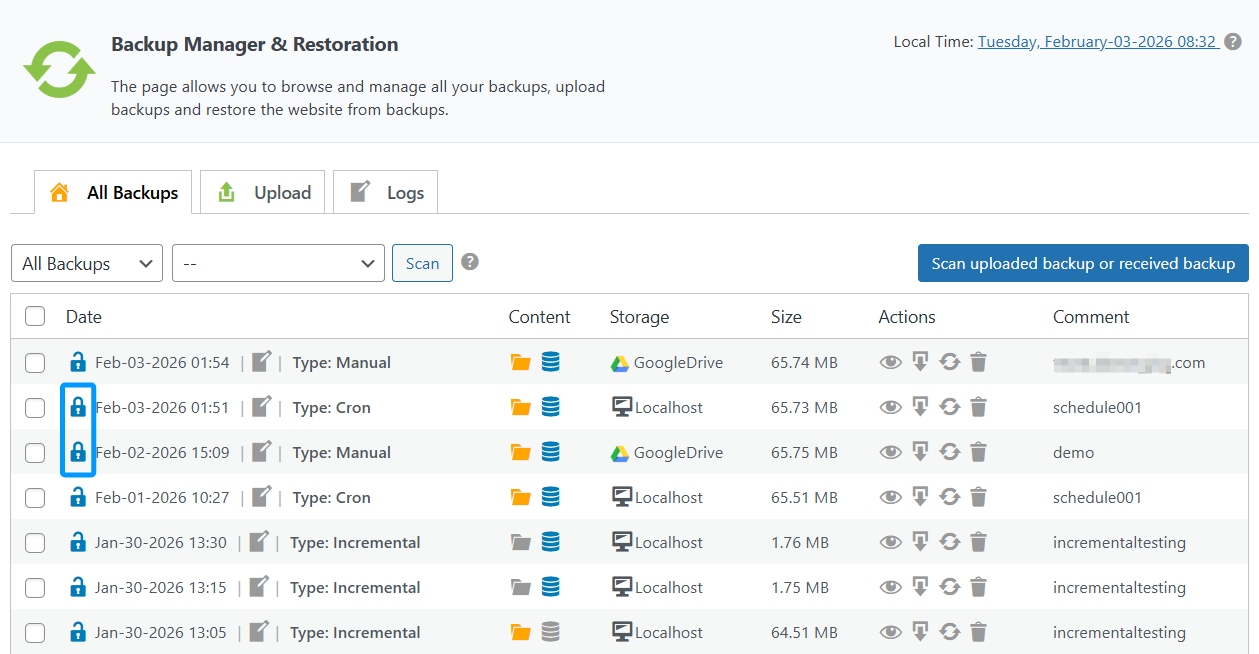Click folder content icon on Feb-03-2026 01:51 row

520,407
